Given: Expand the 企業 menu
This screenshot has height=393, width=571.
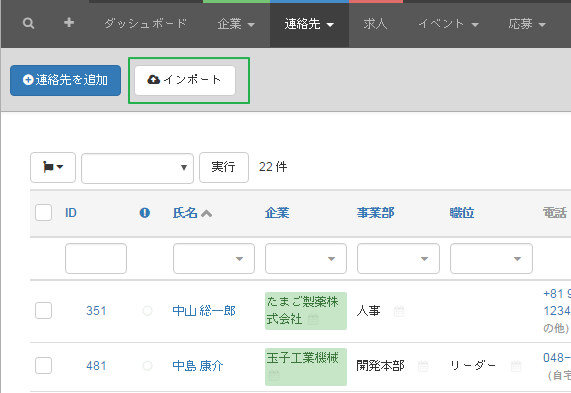Looking at the screenshot, I should tap(236, 24).
